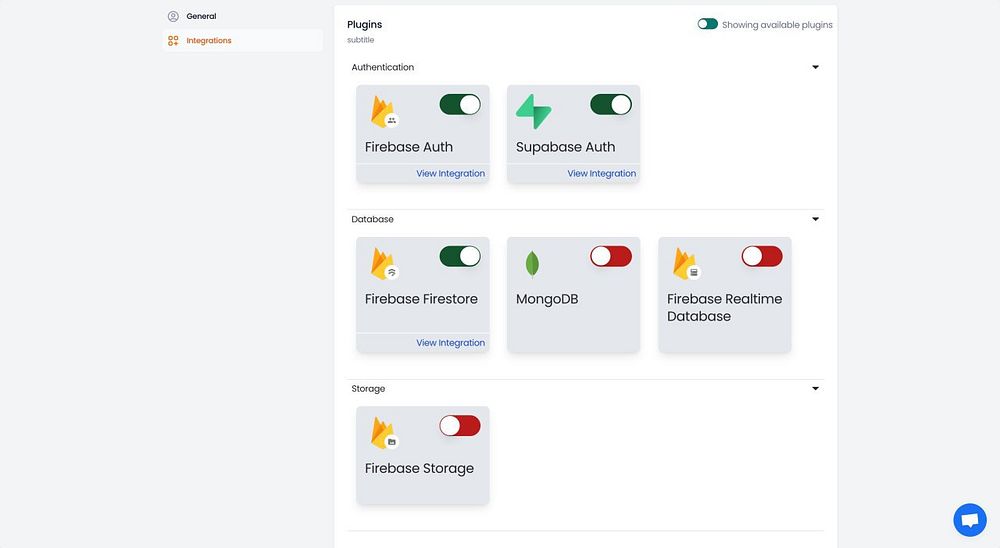The height and width of the screenshot is (548, 1000).
Task: Open the General settings tab
Action: [201, 16]
